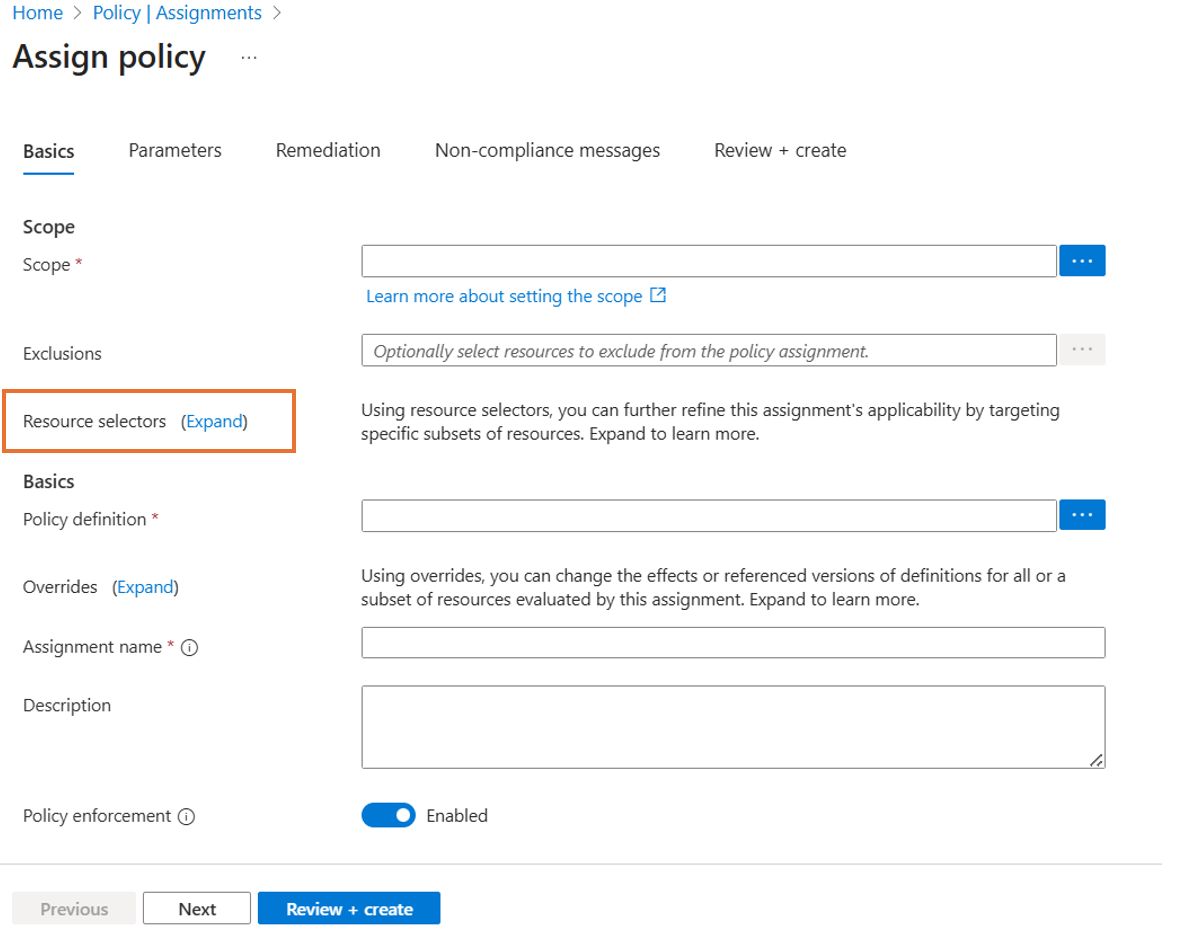Go back to Policy | Assignments breadcrumb
The width and height of the screenshot is (1201, 946).
point(177,13)
